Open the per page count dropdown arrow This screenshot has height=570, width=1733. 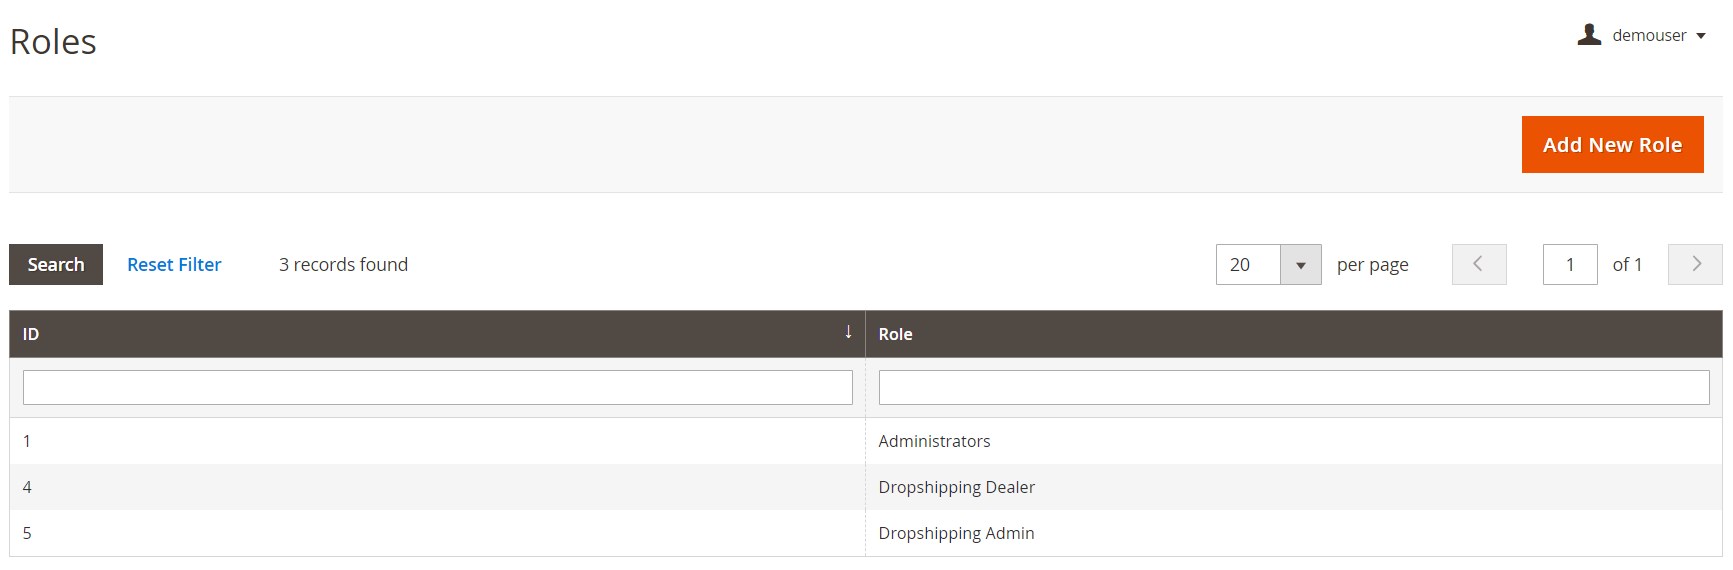[x=1300, y=265]
